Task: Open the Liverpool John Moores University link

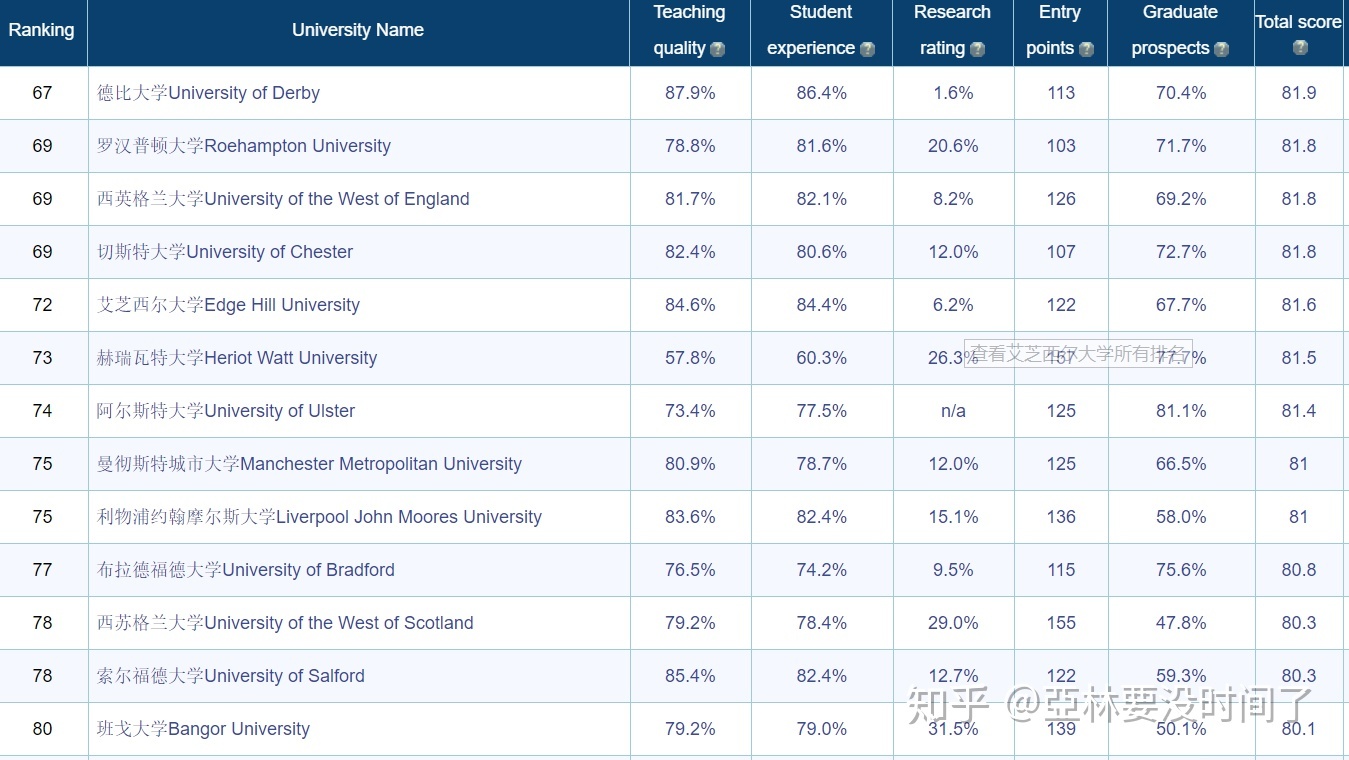Action: (x=319, y=517)
